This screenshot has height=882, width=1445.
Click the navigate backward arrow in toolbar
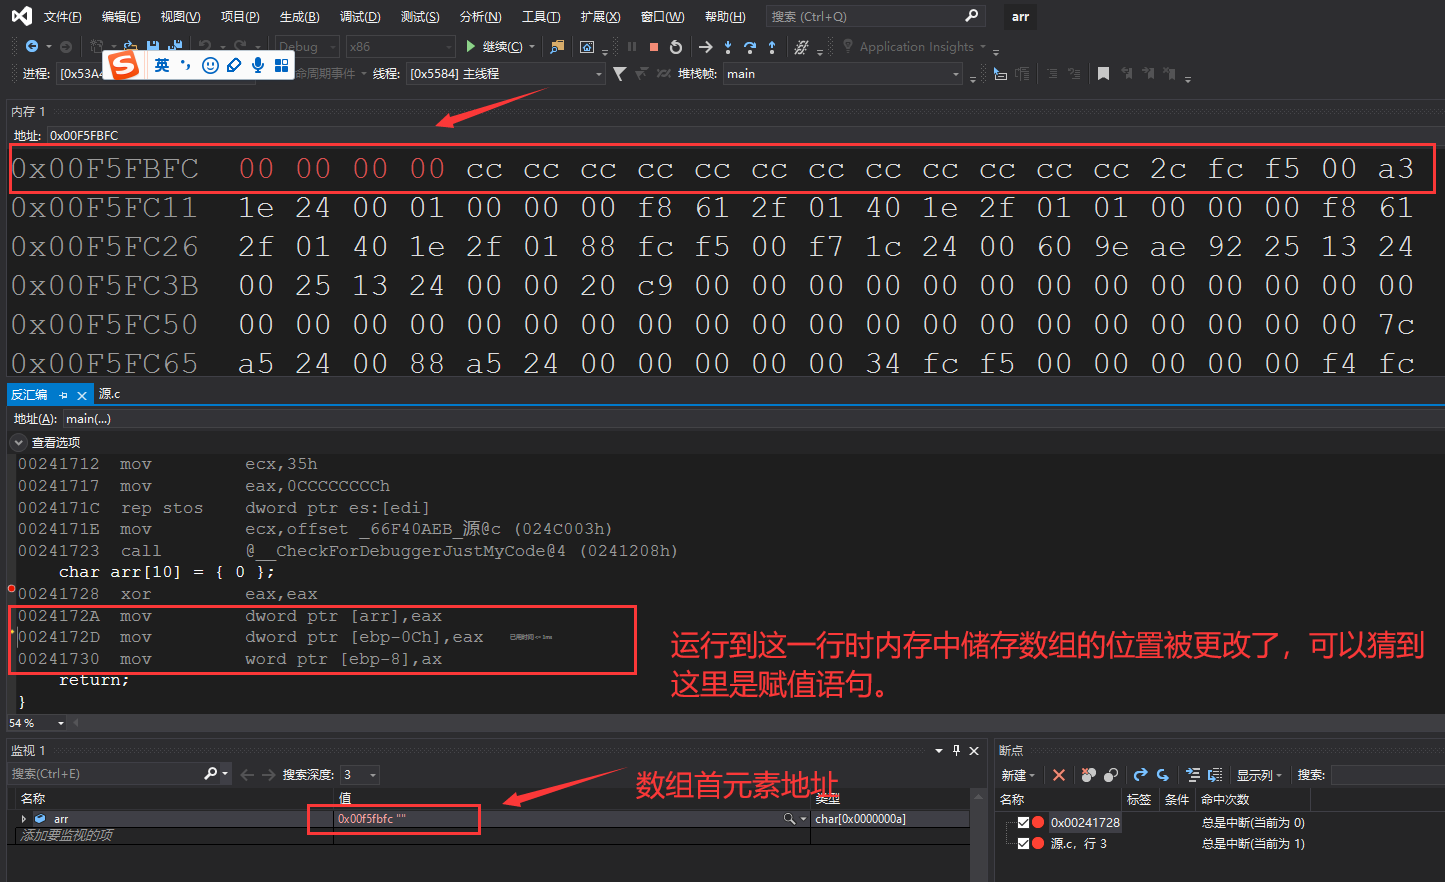(x=32, y=46)
